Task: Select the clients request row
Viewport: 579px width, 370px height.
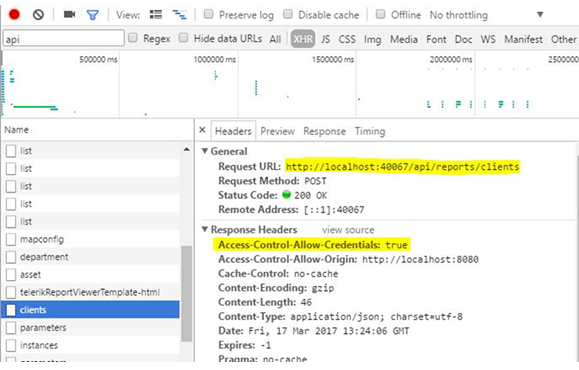Action: click(90, 310)
